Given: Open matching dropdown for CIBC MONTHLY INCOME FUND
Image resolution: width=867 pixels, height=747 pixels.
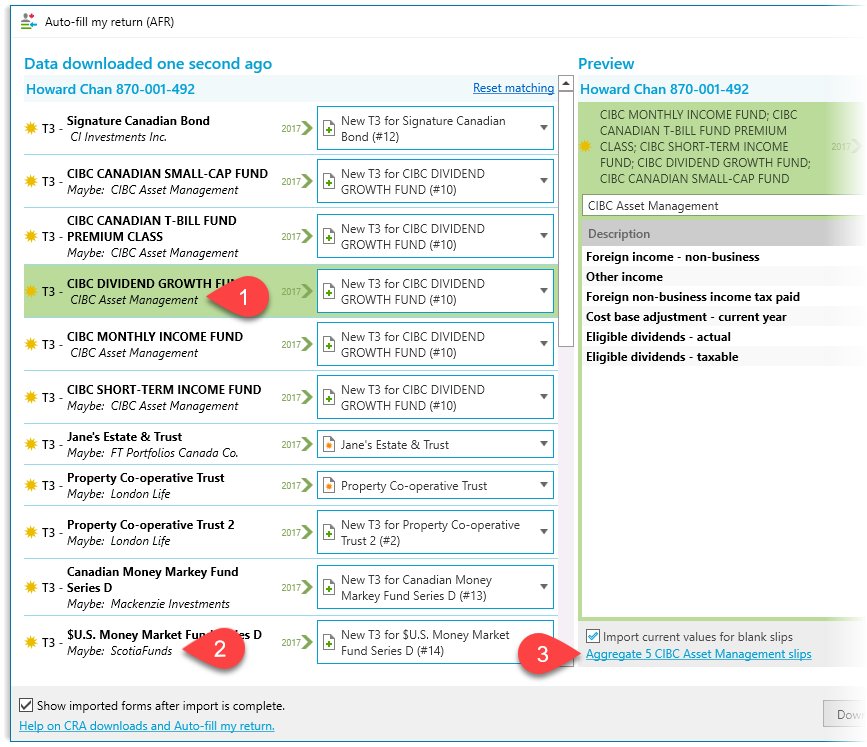Looking at the screenshot, I should tap(435, 344).
